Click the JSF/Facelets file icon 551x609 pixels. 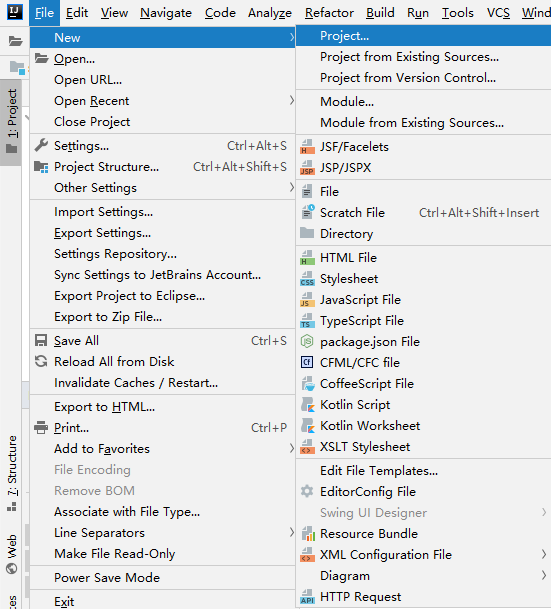[x=307, y=147]
